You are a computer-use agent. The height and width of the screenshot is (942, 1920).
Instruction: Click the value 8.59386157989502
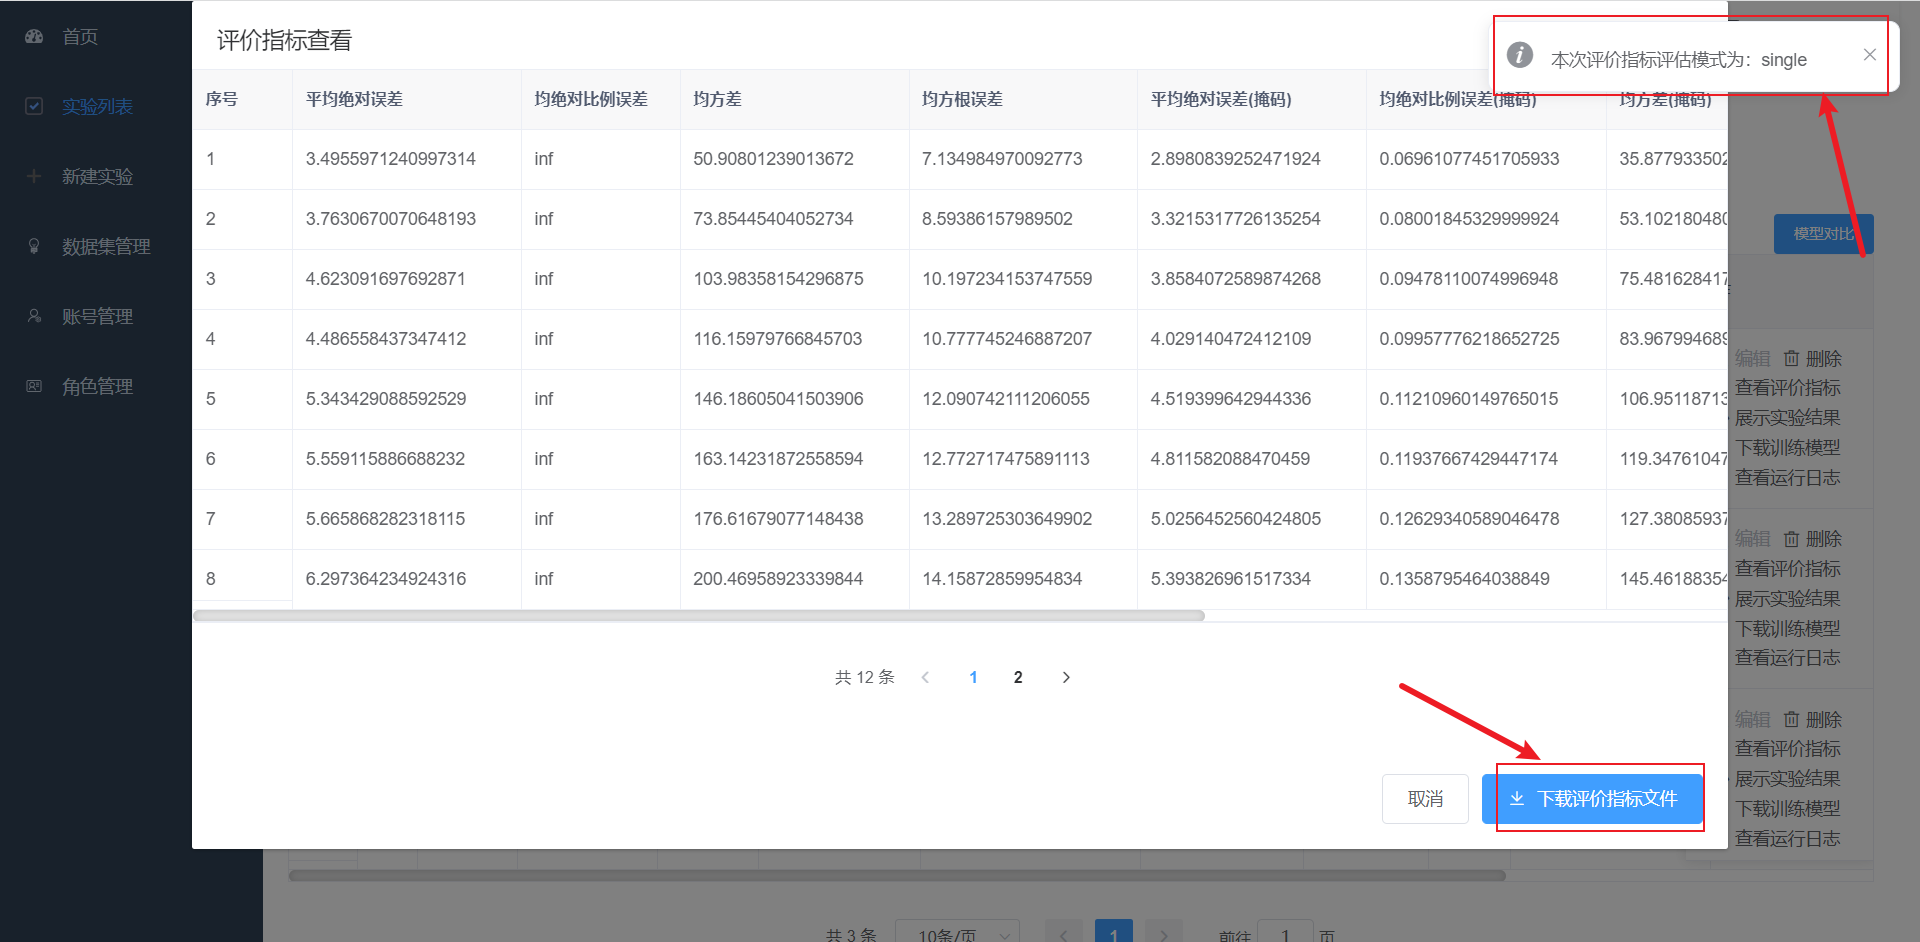(997, 219)
